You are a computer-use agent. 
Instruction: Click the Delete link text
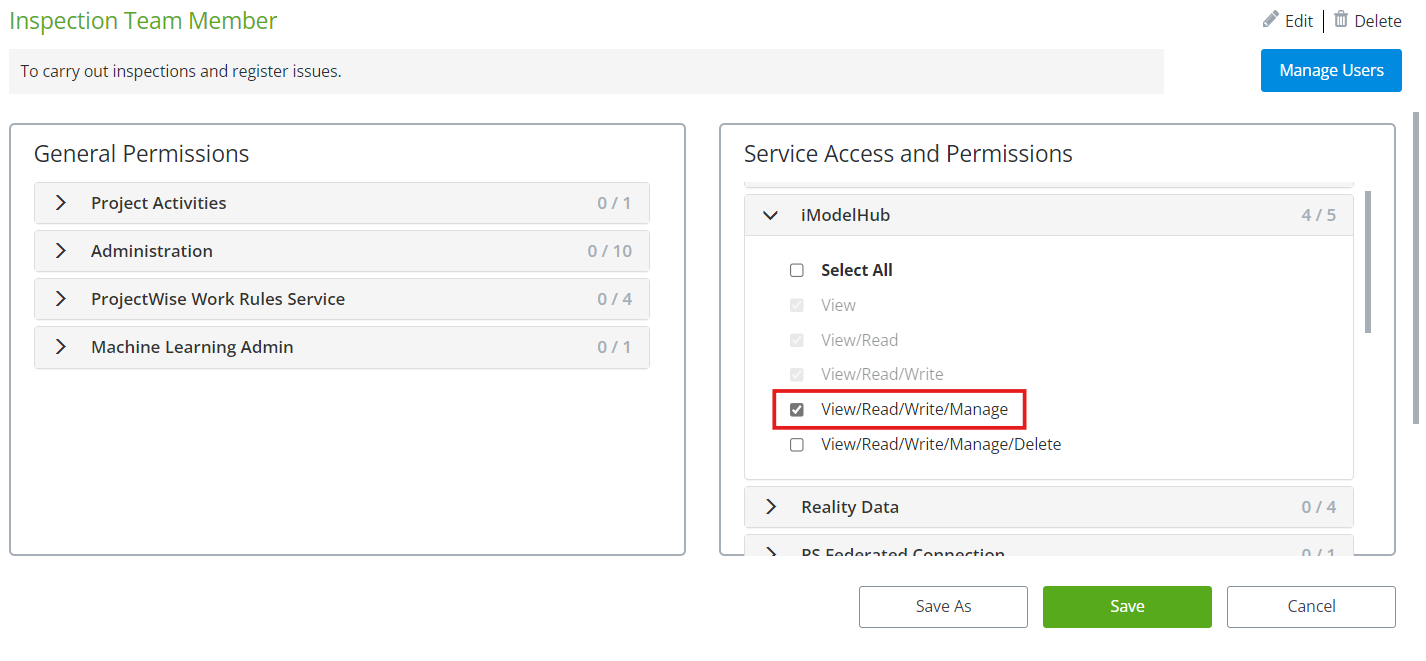coord(1378,21)
